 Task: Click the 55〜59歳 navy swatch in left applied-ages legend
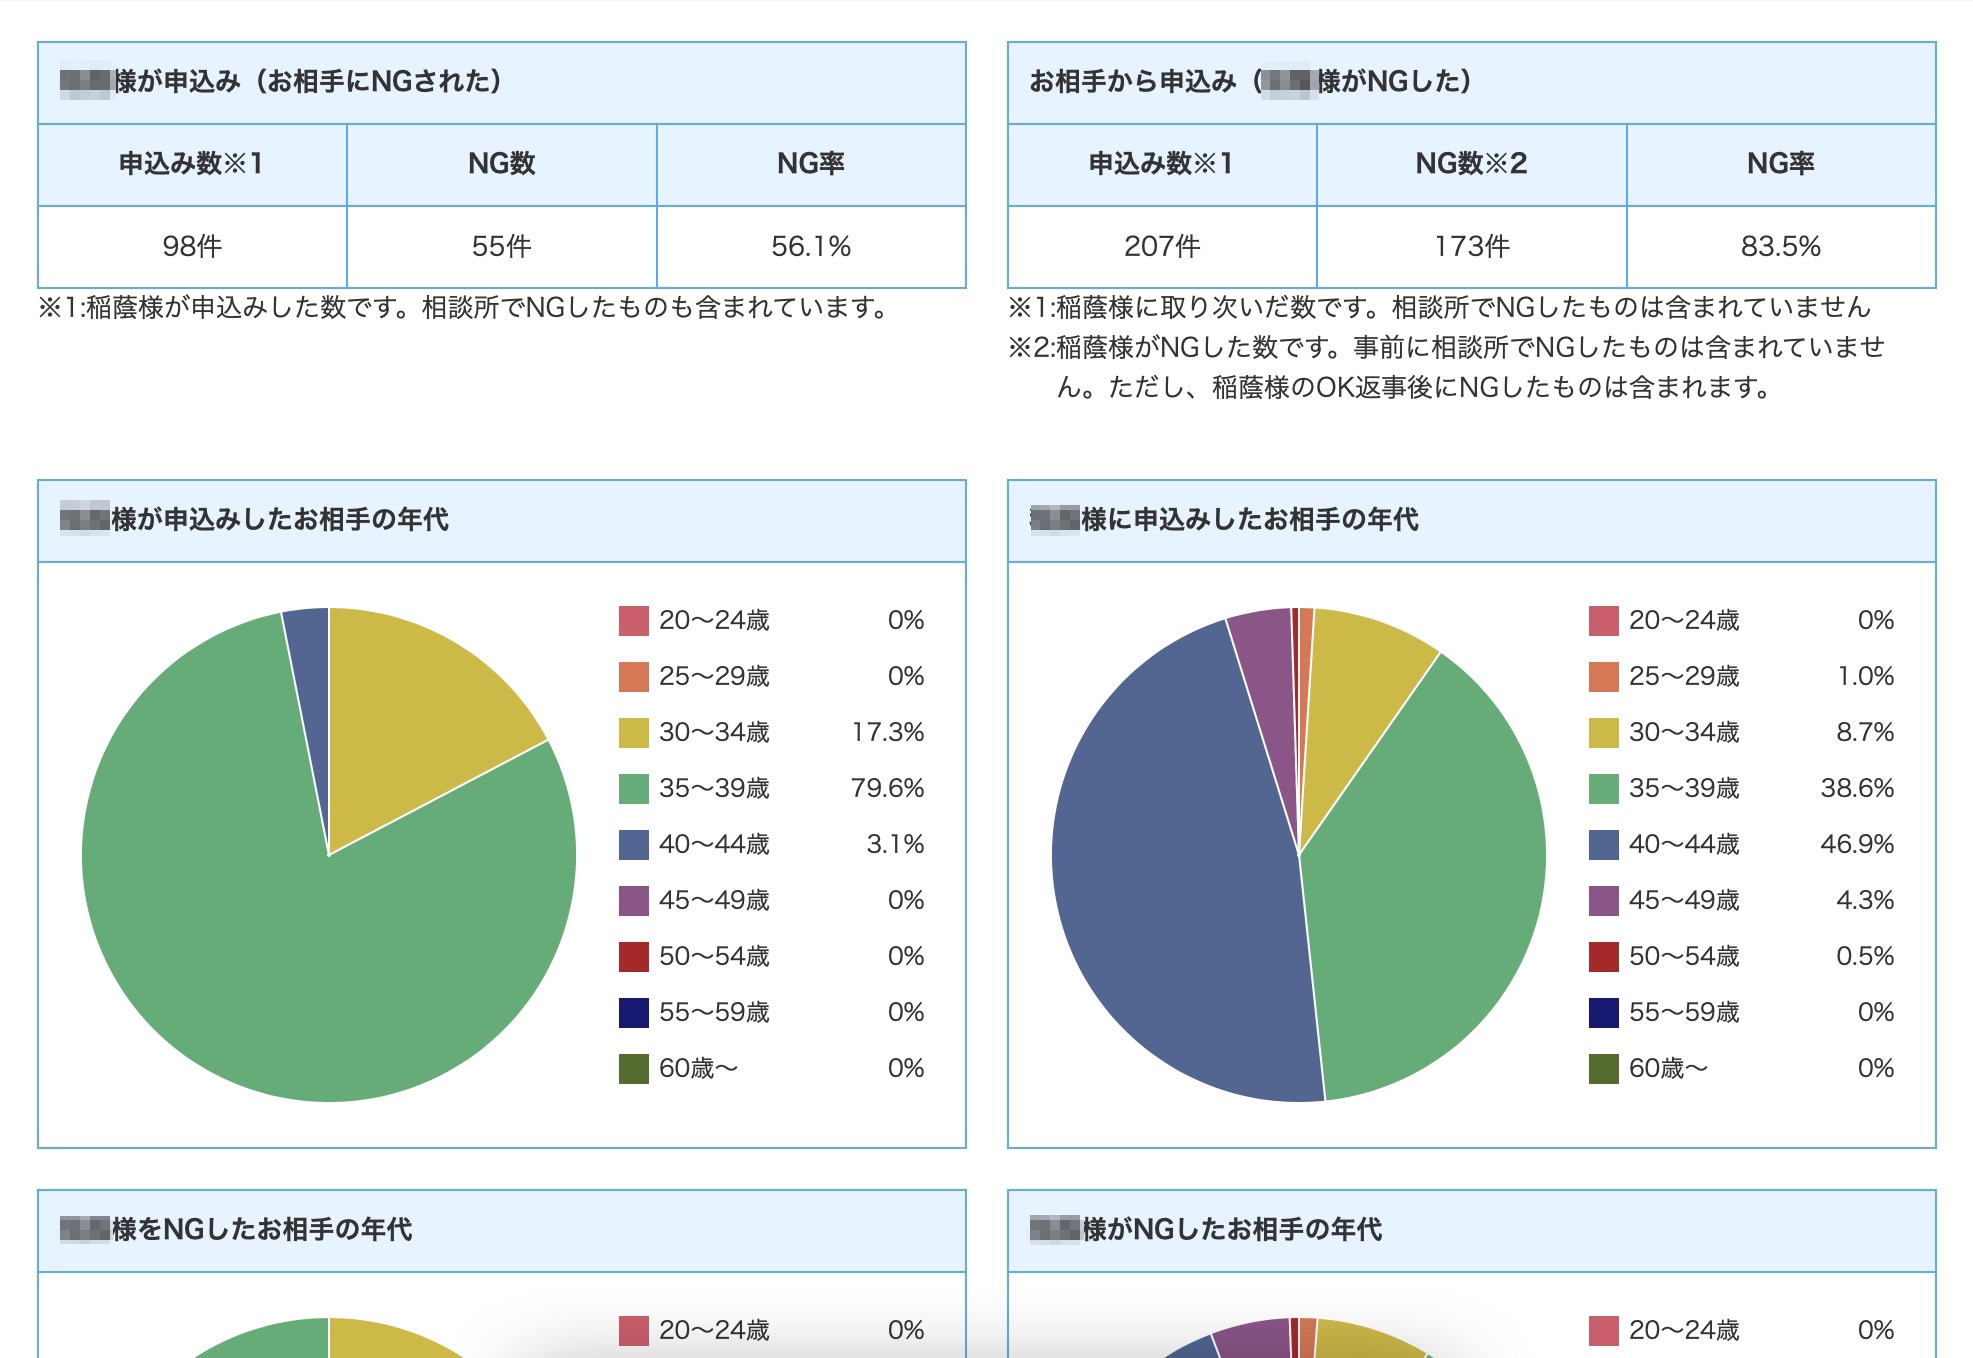[x=634, y=1012]
